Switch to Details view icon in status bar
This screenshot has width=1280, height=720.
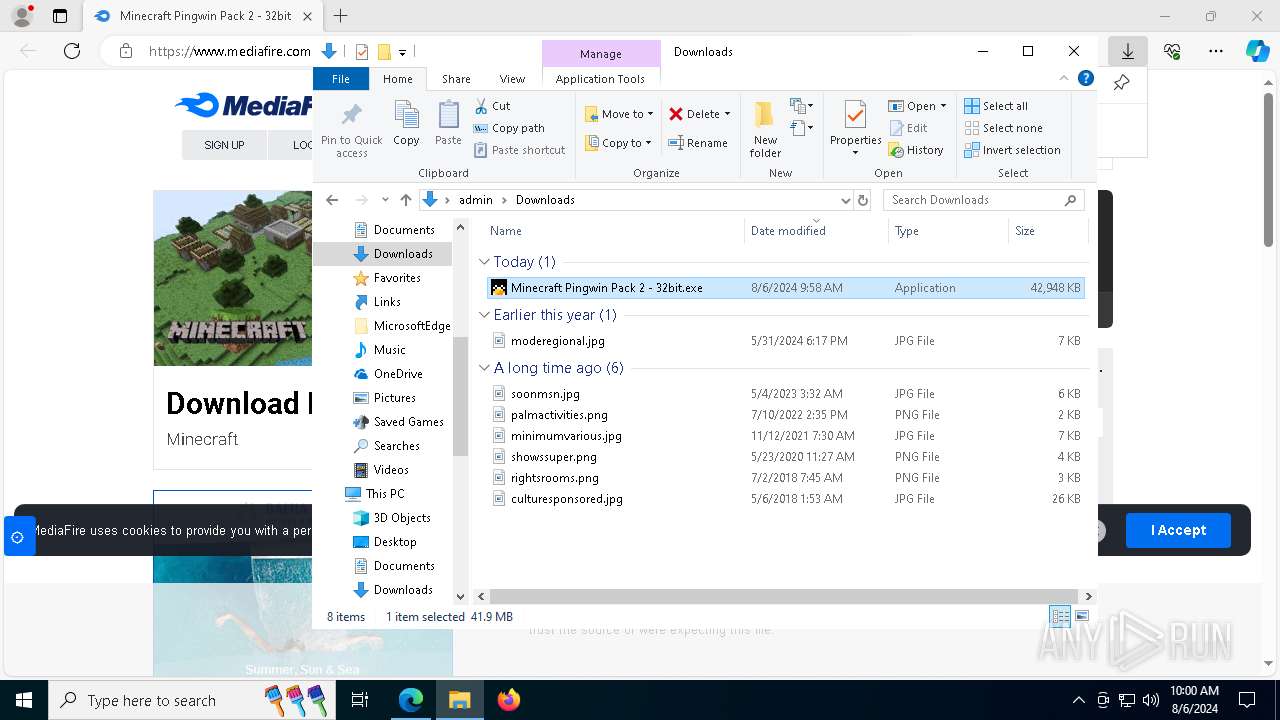tap(1060, 616)
